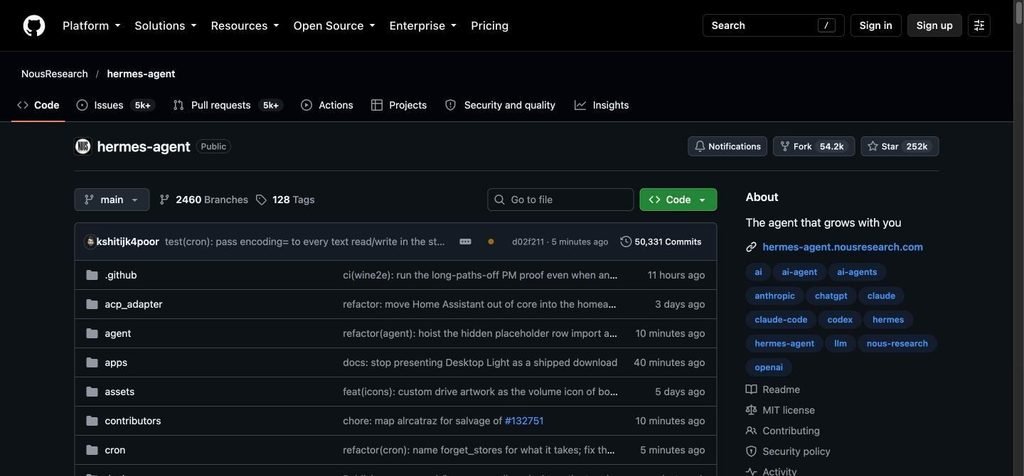The image size is (1024, 476).
Task: Open the appearance settings icon beside Sign up
Action: (x=979, y=25)
